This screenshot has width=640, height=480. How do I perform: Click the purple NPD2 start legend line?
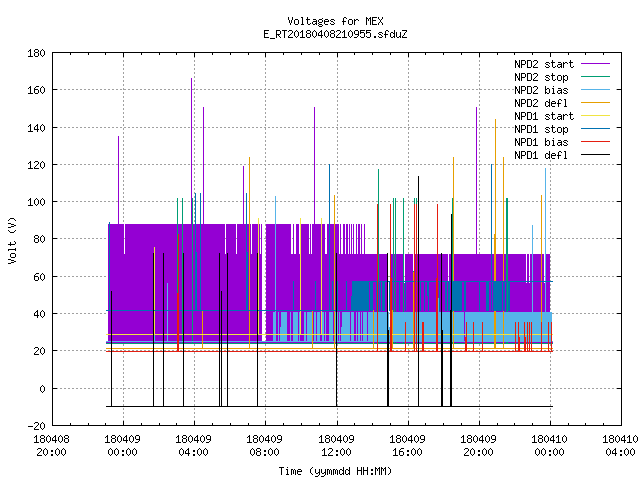pyautogui.click(x=595, y=64)
